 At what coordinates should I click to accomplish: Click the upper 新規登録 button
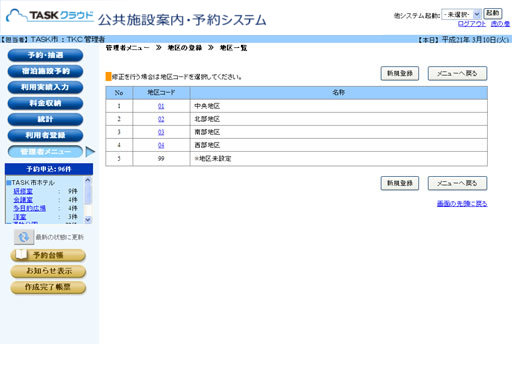tap(400, 73)
